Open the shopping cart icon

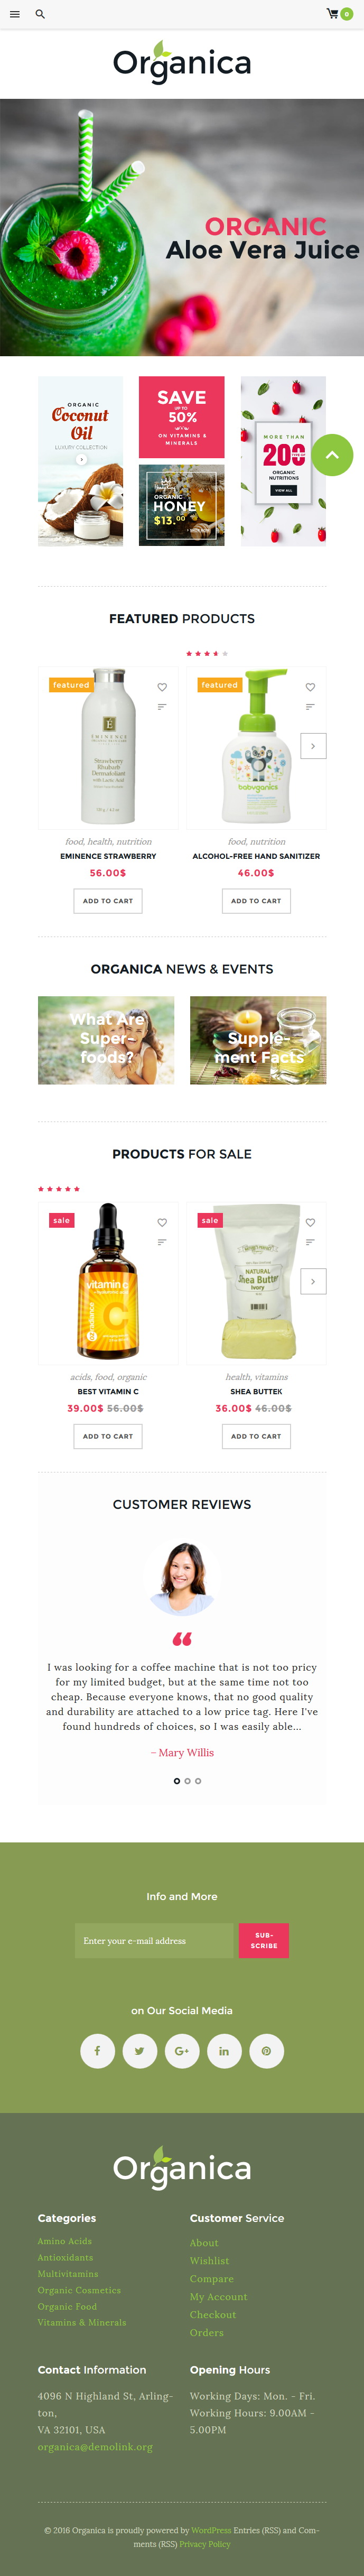pyautogui.click(x=332, y=14)
